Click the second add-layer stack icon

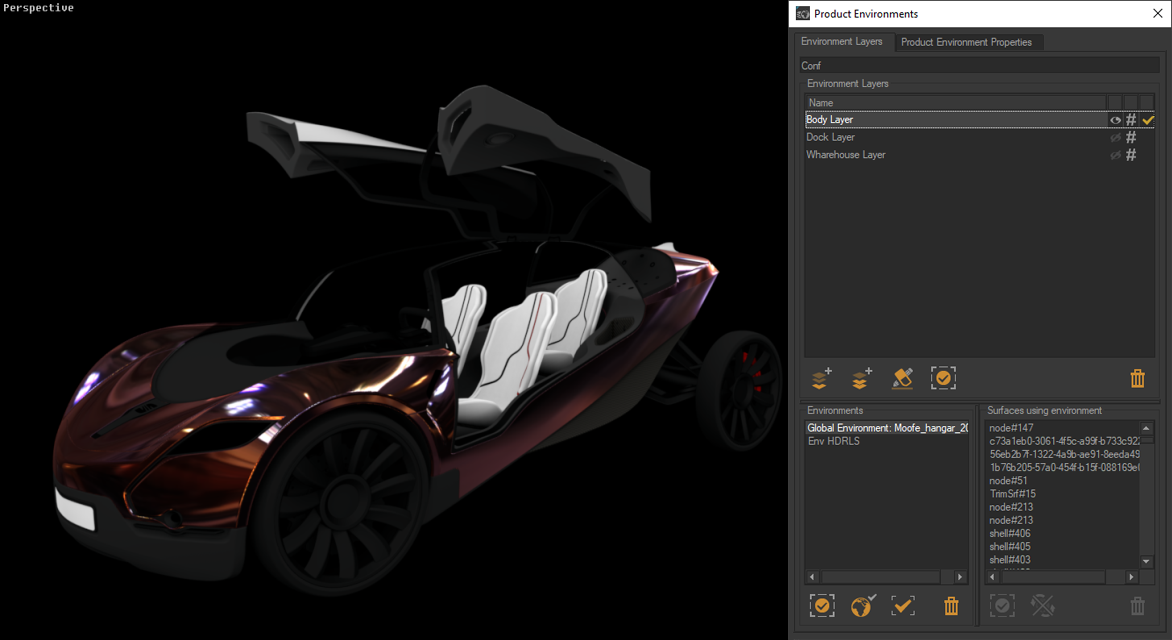point(860,378)
